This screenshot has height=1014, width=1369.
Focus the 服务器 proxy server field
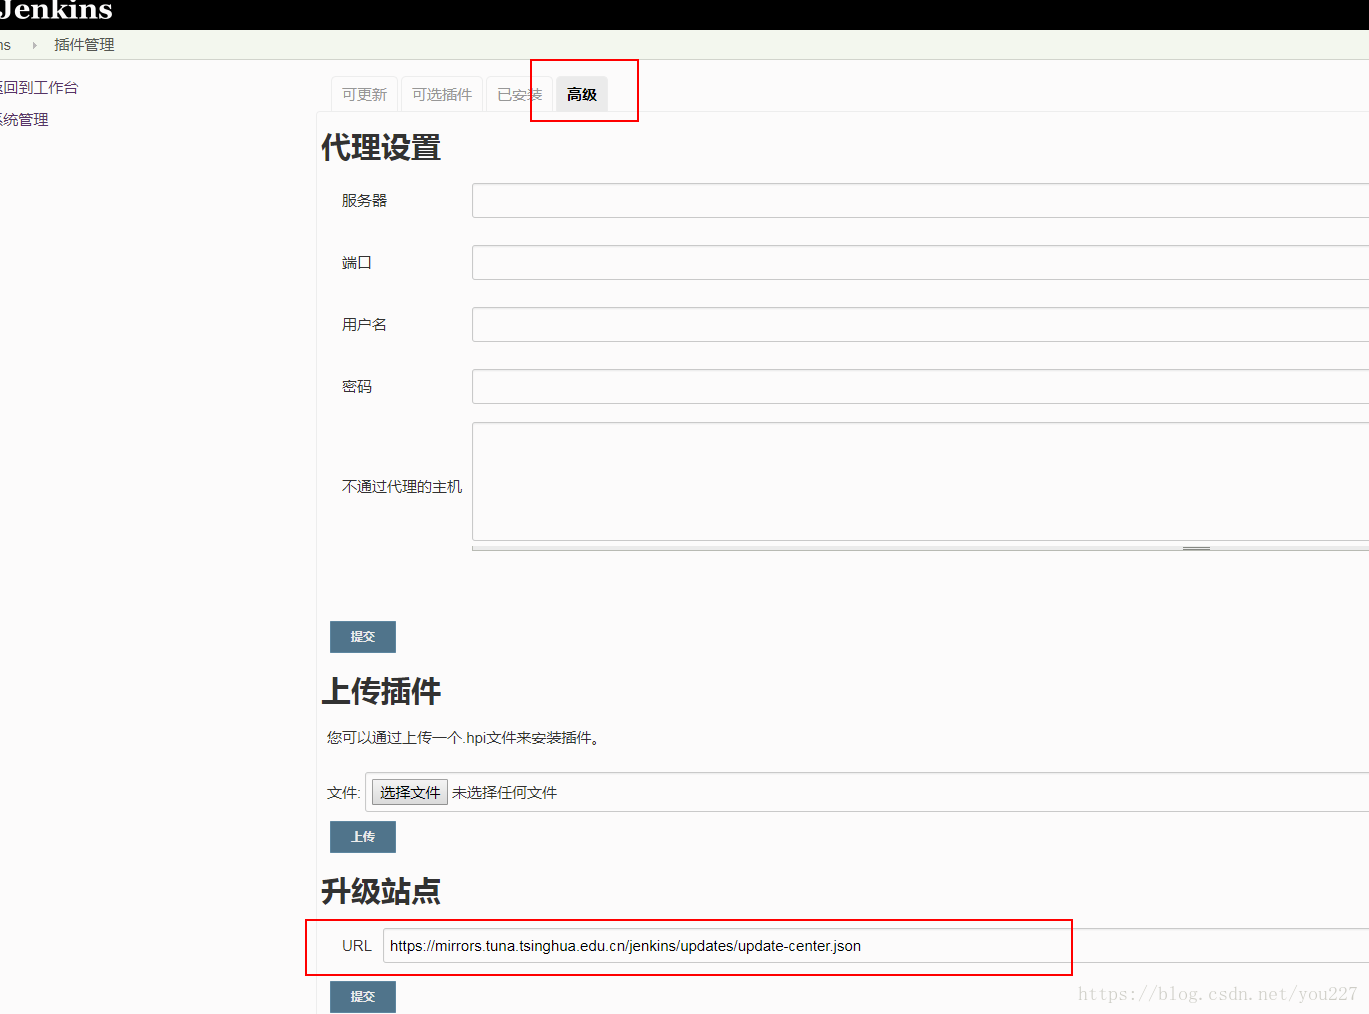[920, 201]
